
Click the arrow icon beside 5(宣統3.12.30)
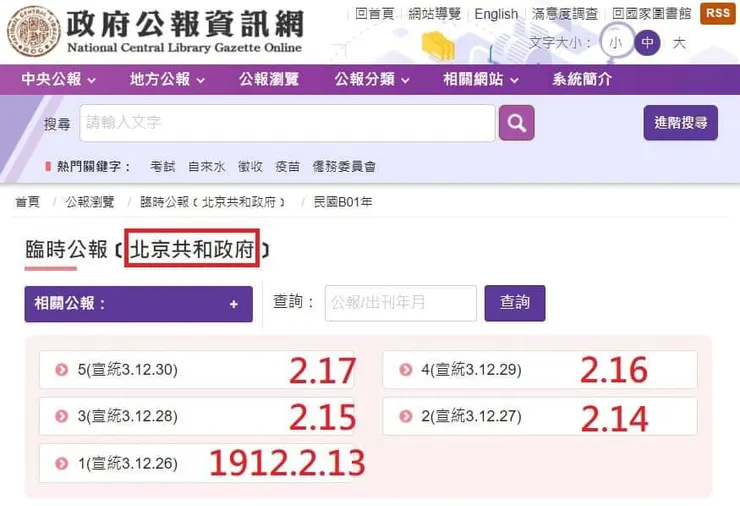pyautogui.click(x=62, y=370)
